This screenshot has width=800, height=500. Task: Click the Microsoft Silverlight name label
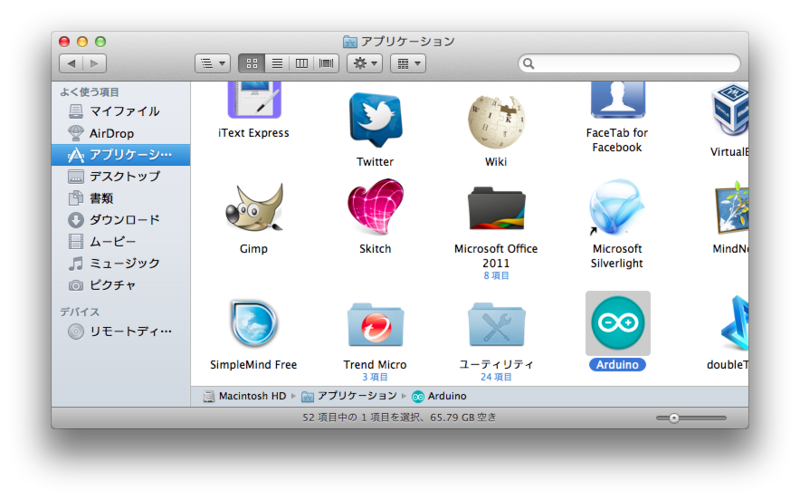(617, 256)
